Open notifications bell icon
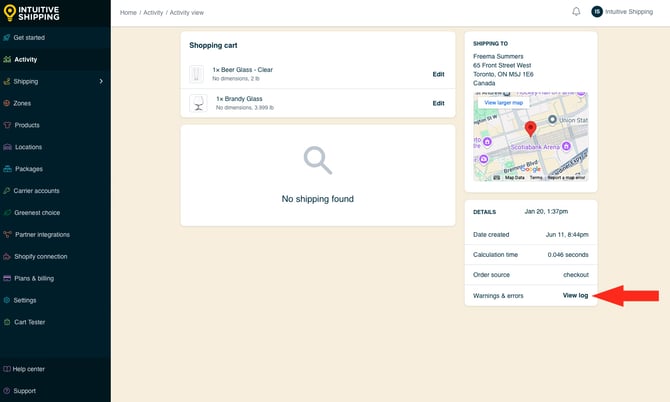The image size is (670, 402). pos(576,12)
